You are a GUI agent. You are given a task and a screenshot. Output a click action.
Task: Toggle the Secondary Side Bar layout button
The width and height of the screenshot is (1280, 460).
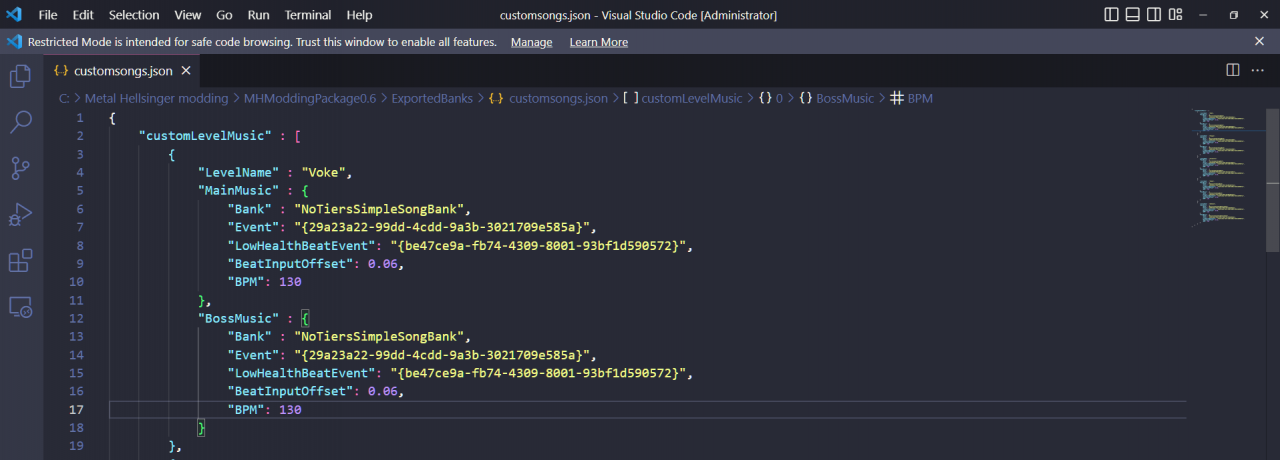(1154, 15)
